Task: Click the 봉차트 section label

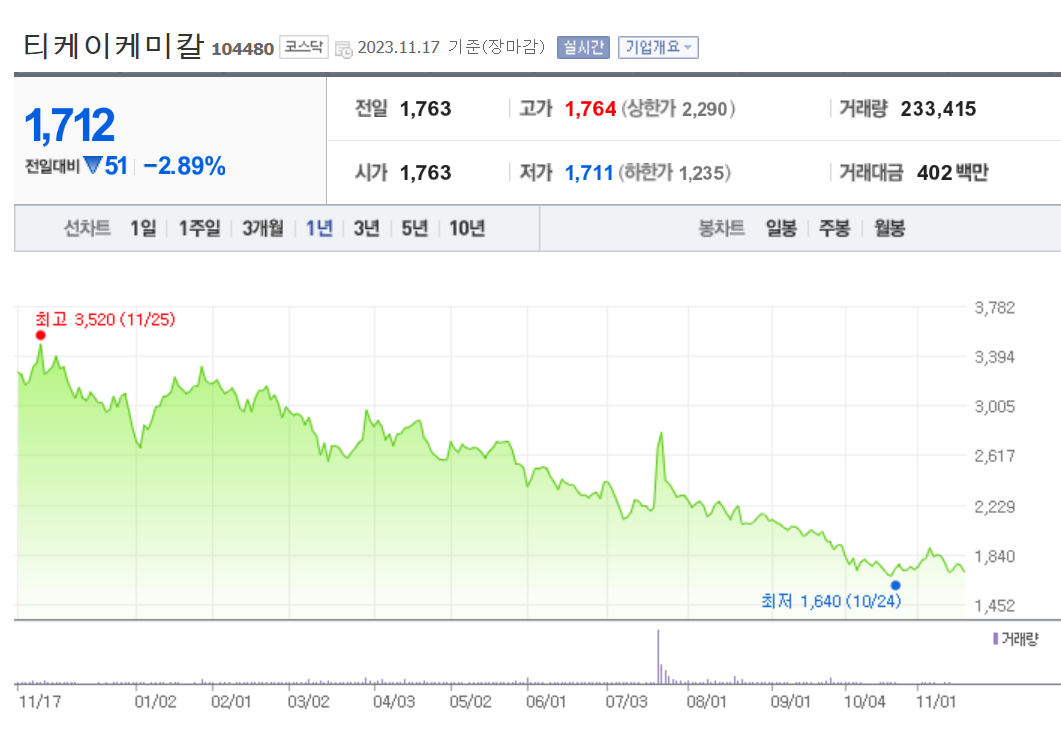Action: (x=721, y=228)
